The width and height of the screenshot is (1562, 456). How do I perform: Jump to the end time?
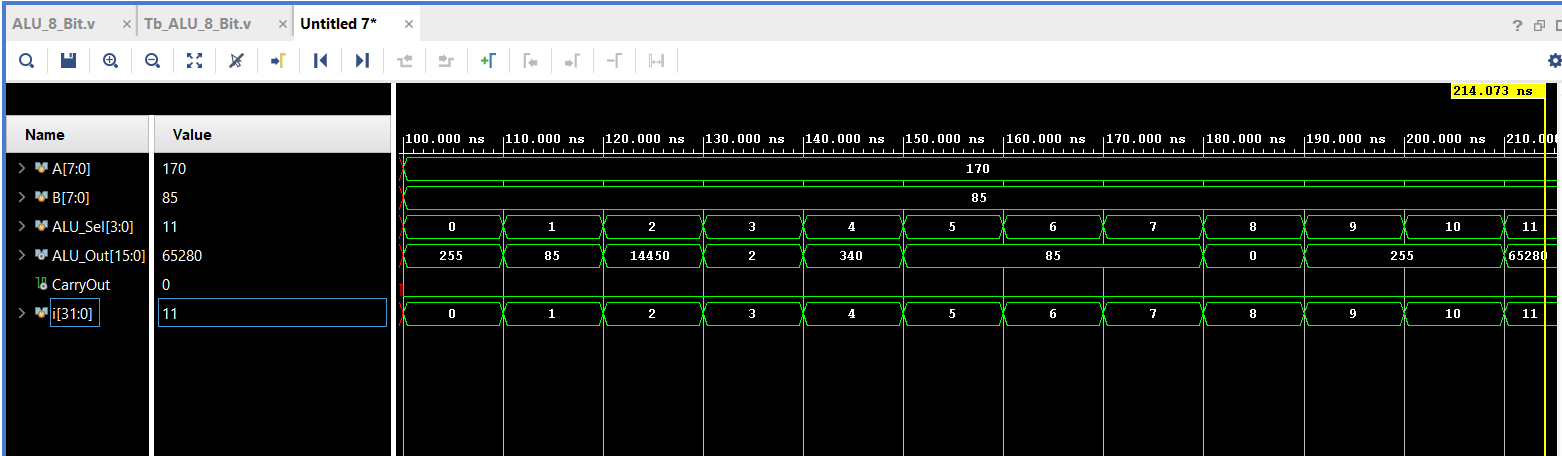362,61
